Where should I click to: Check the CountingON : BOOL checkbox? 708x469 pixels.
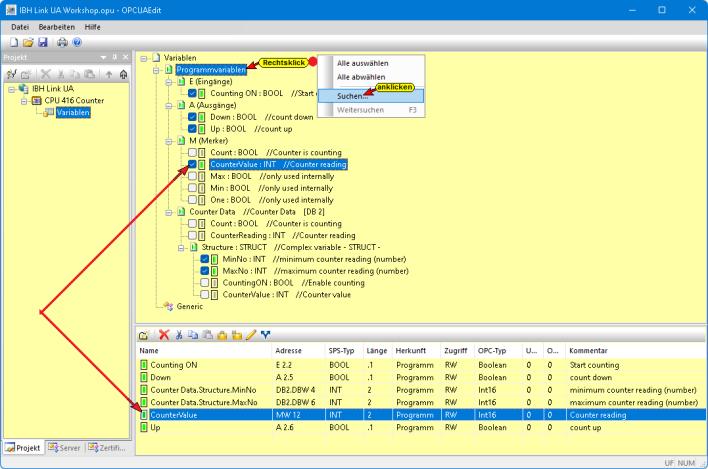tap(205, 283)
